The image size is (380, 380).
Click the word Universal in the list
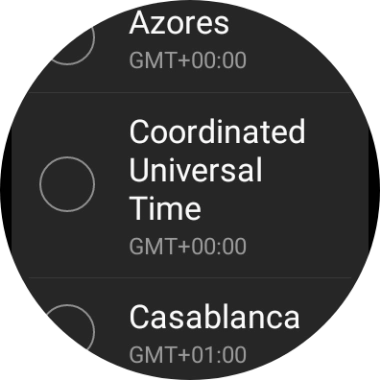(x=195, y=169)
